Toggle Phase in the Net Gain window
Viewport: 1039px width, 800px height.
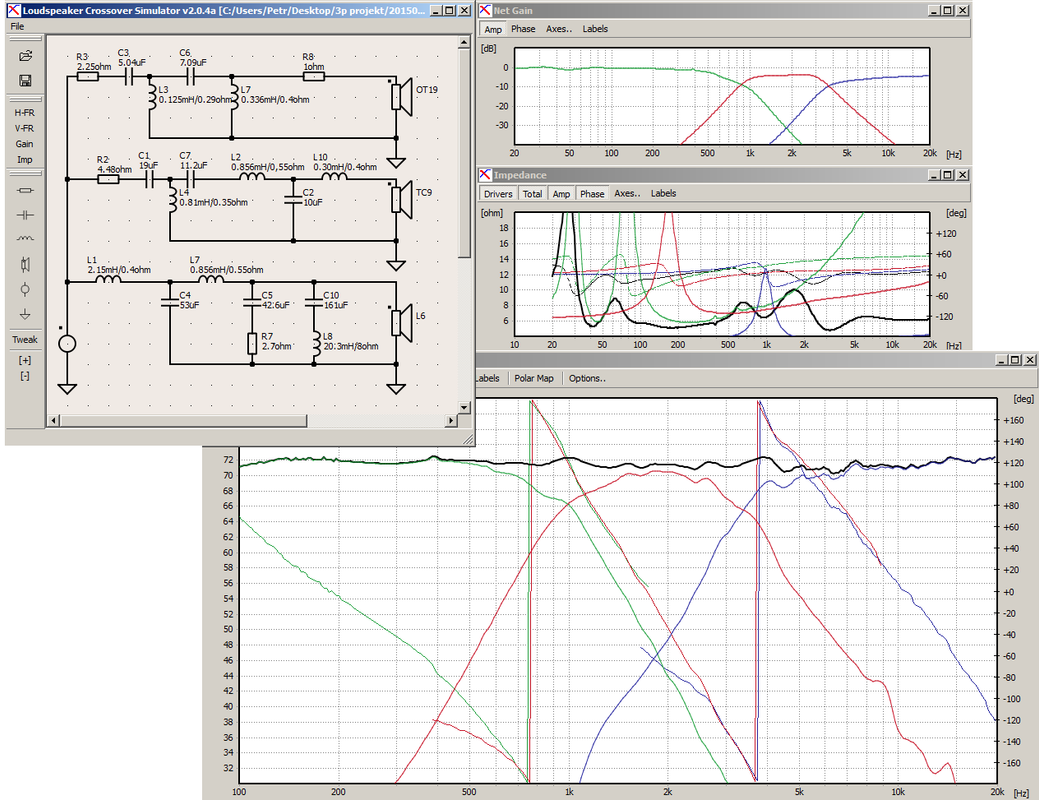[x=523, y=29]
